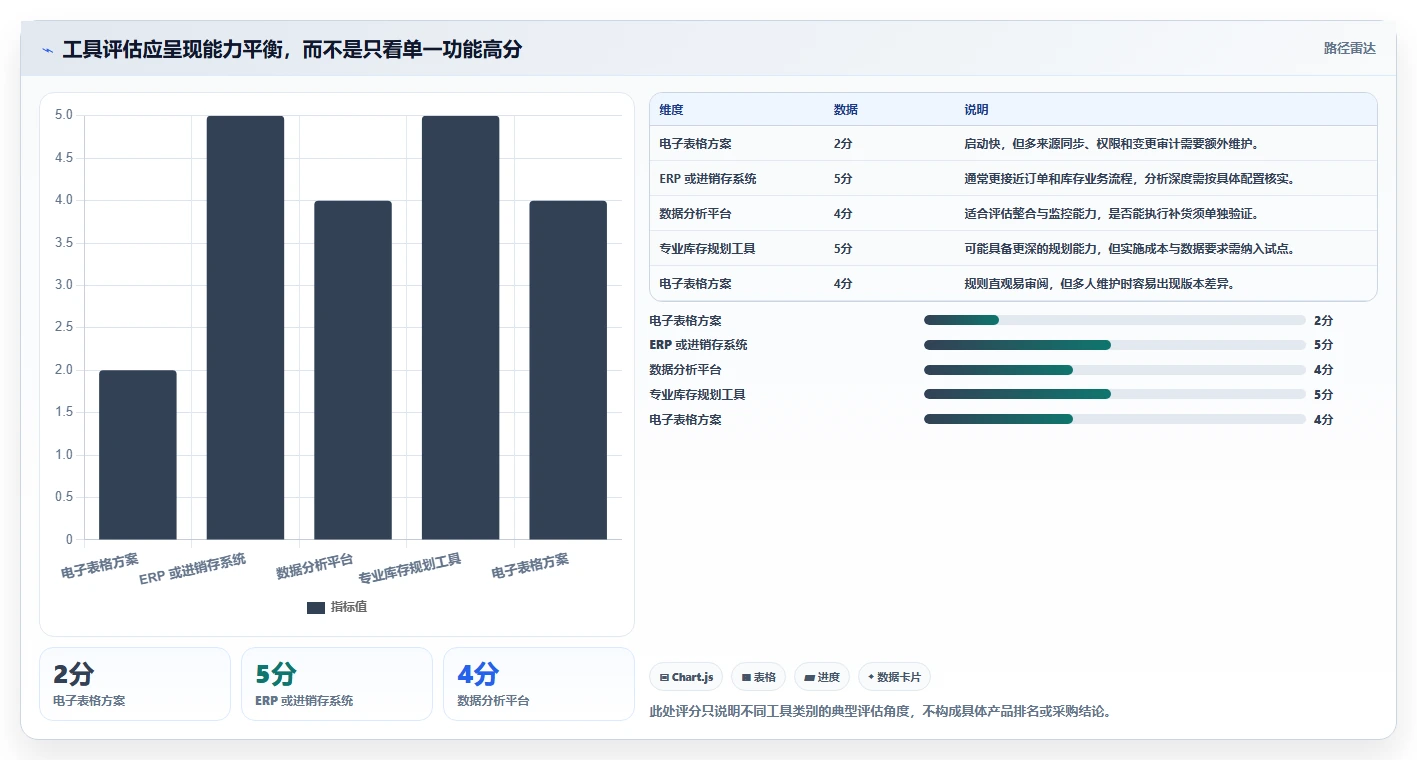The image size is (1417, 760).
Task: Click the 专业库存规划工具 progress bar
Action: pyautogui.click(x=1115, y=394)
